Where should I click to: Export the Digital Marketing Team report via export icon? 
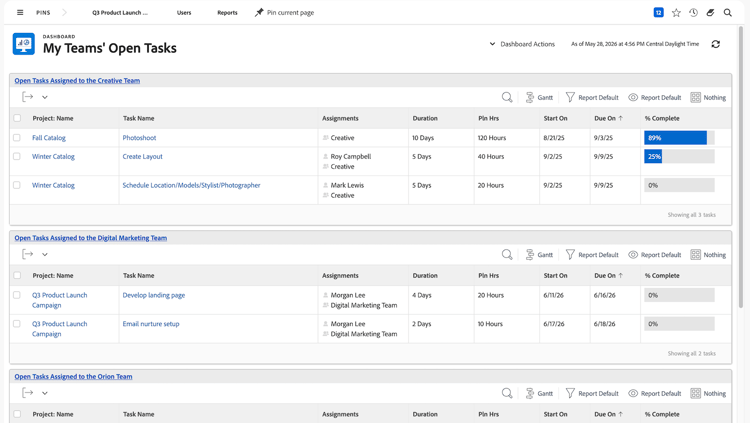[28, 255]
